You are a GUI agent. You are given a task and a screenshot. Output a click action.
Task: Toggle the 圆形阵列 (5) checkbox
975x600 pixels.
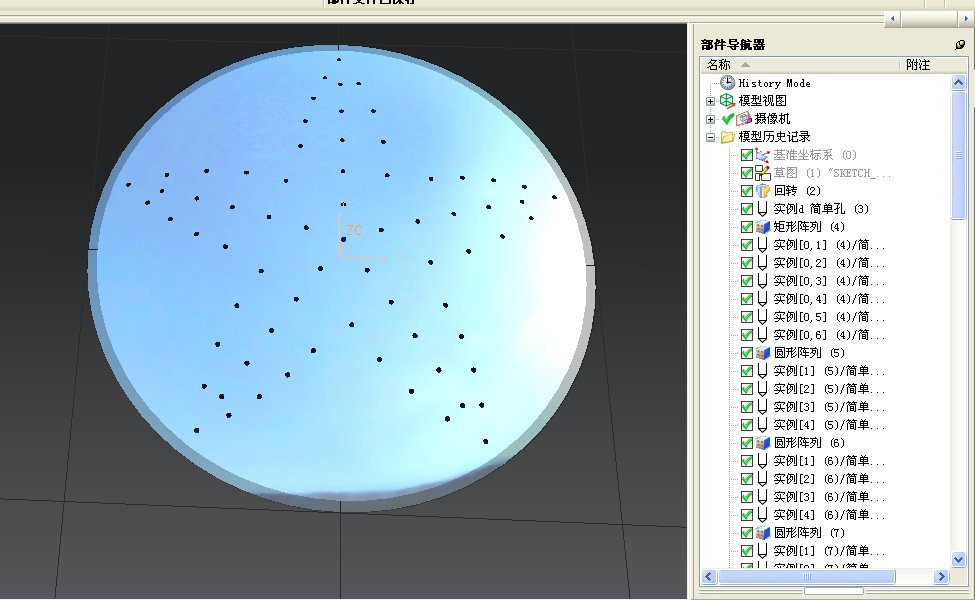click(747, 353)
